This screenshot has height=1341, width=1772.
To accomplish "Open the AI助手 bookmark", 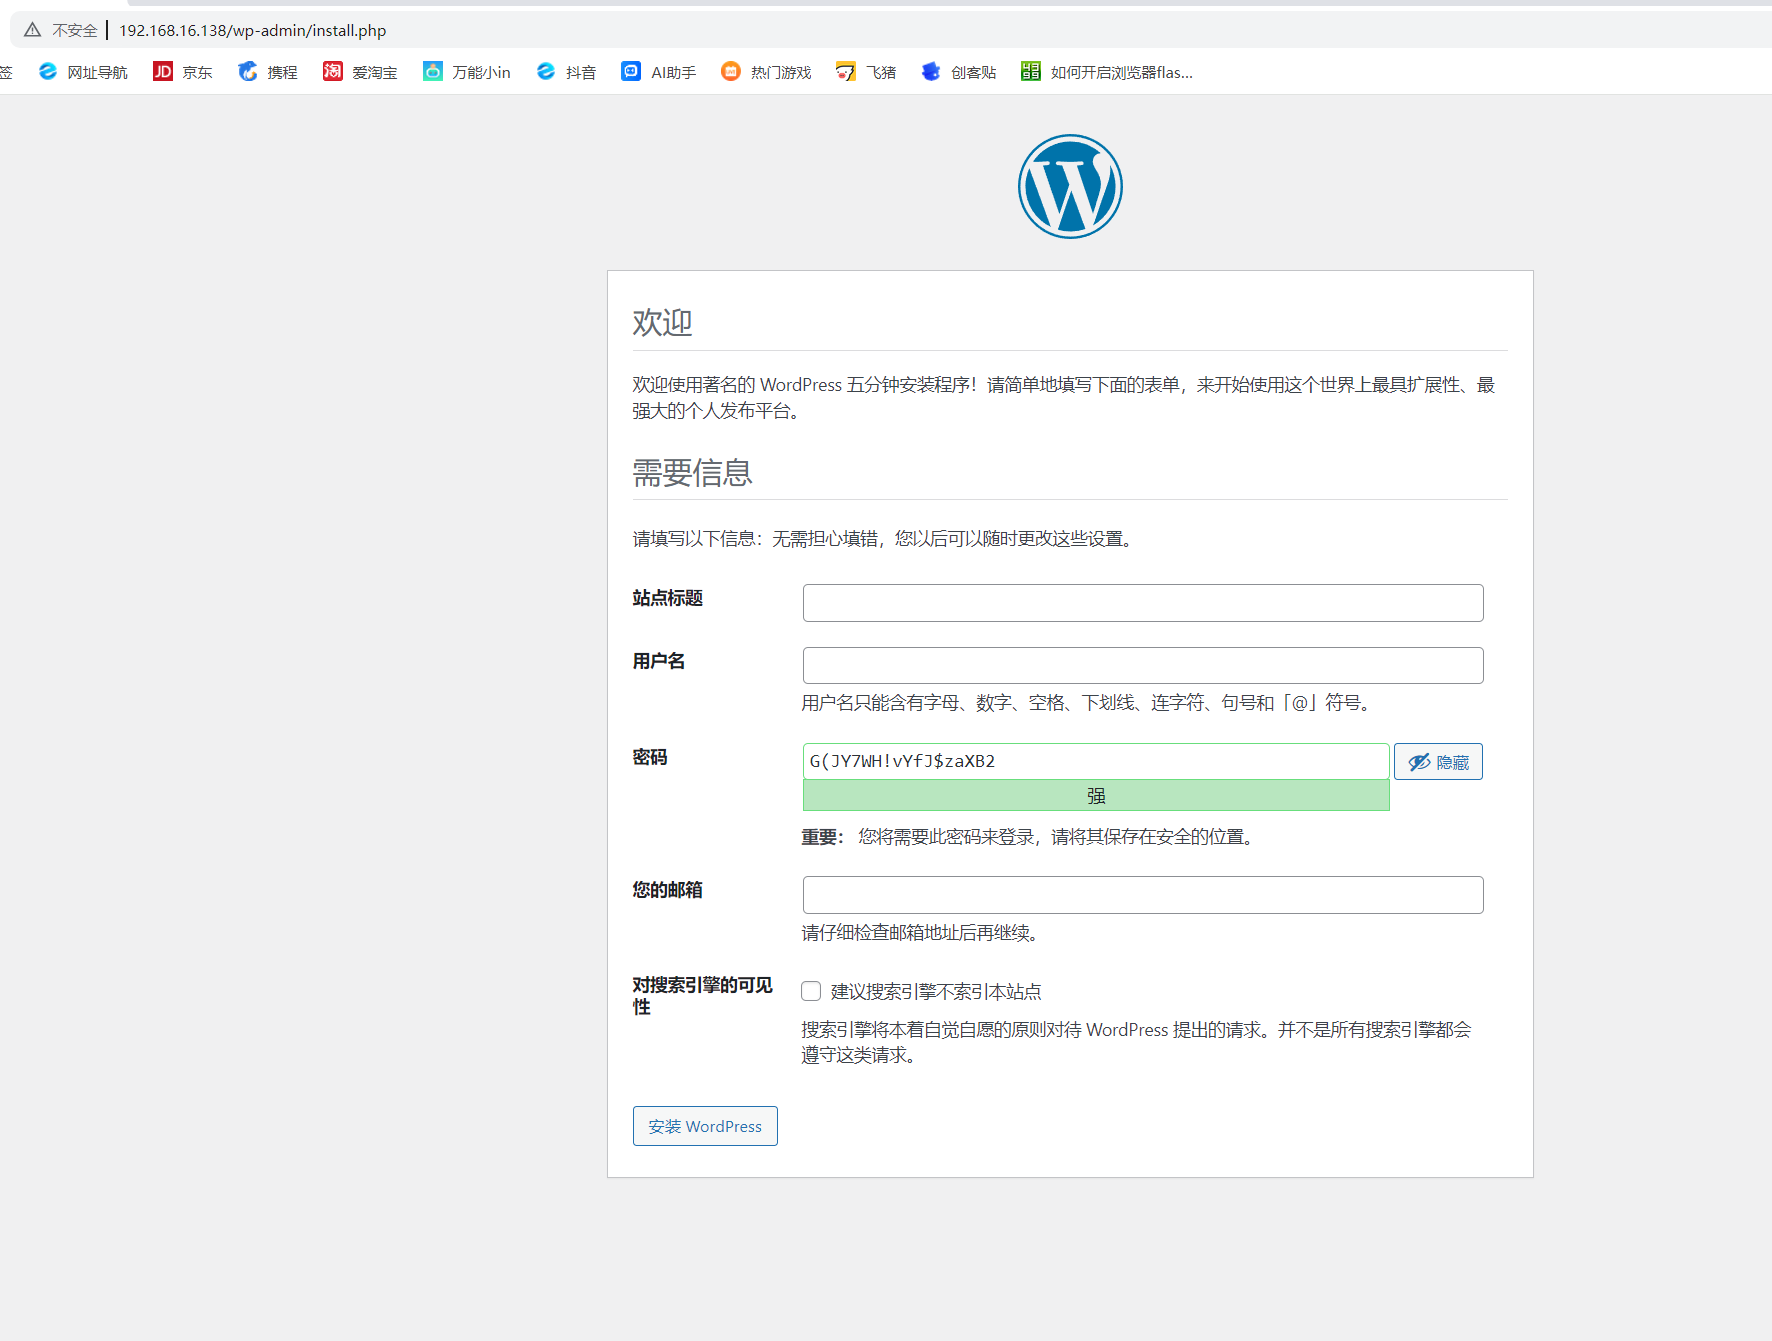I will (x=658, y=71).
